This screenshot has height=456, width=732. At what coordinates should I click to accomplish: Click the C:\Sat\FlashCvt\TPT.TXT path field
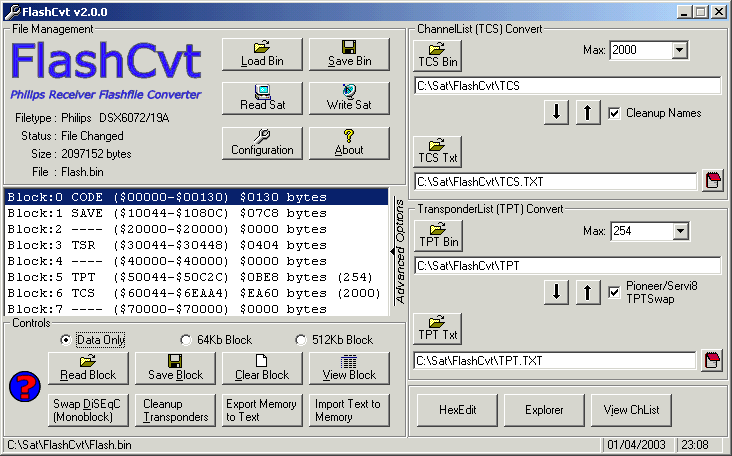(555, 361)
